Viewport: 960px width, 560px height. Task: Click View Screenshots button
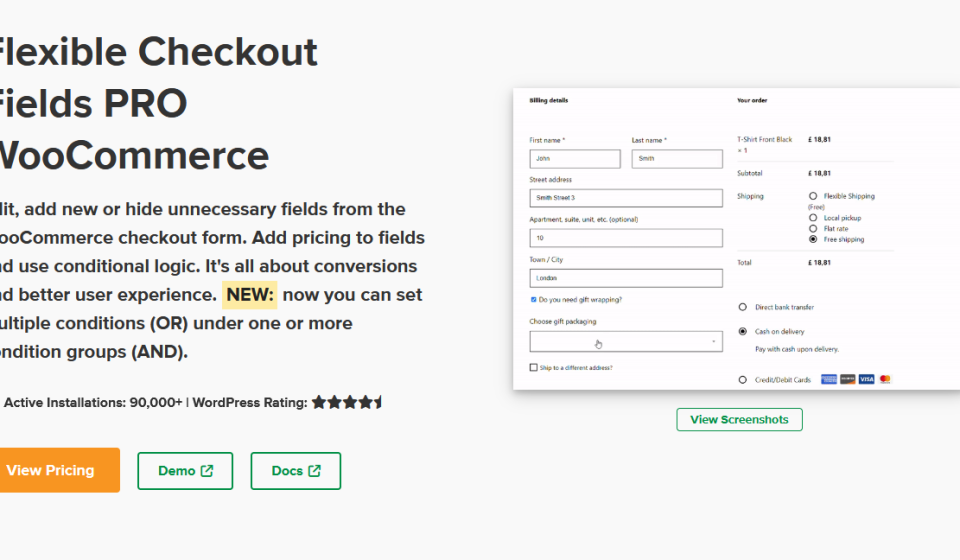click(740, 419)
